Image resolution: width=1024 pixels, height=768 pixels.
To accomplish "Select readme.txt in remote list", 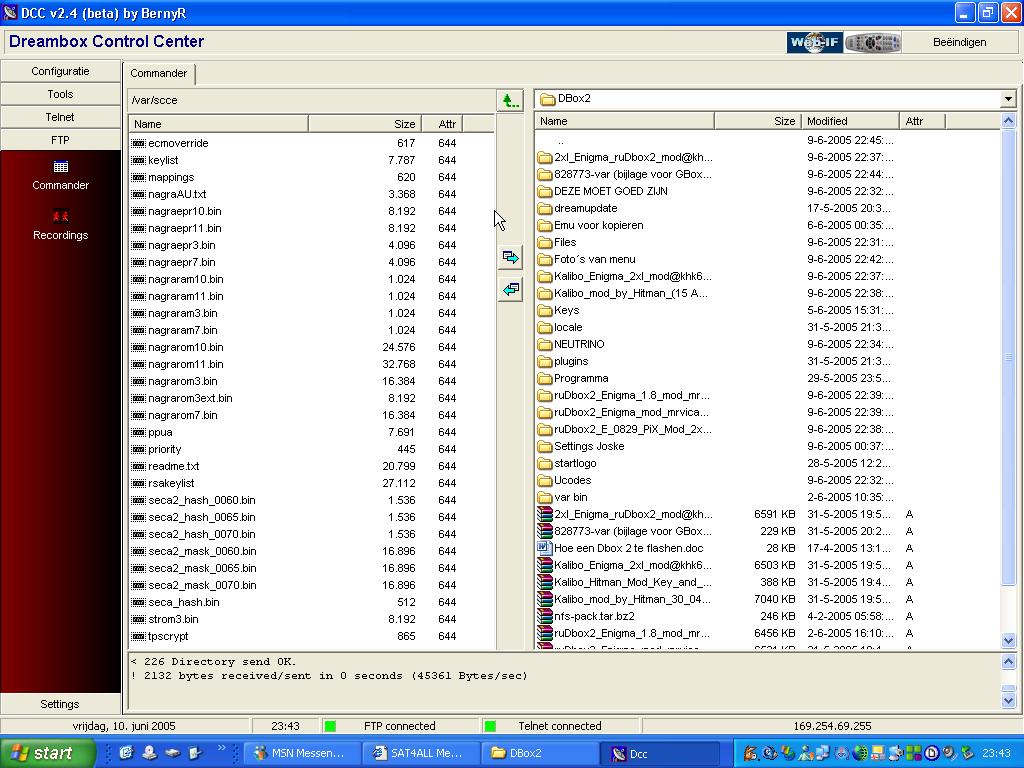I will click(x=312, y=466).
